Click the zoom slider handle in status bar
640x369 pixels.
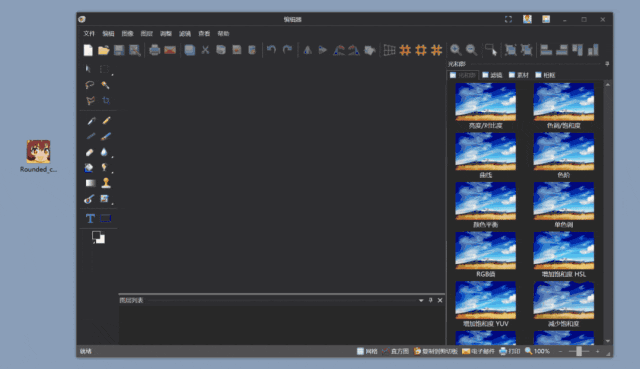[578, 351]
